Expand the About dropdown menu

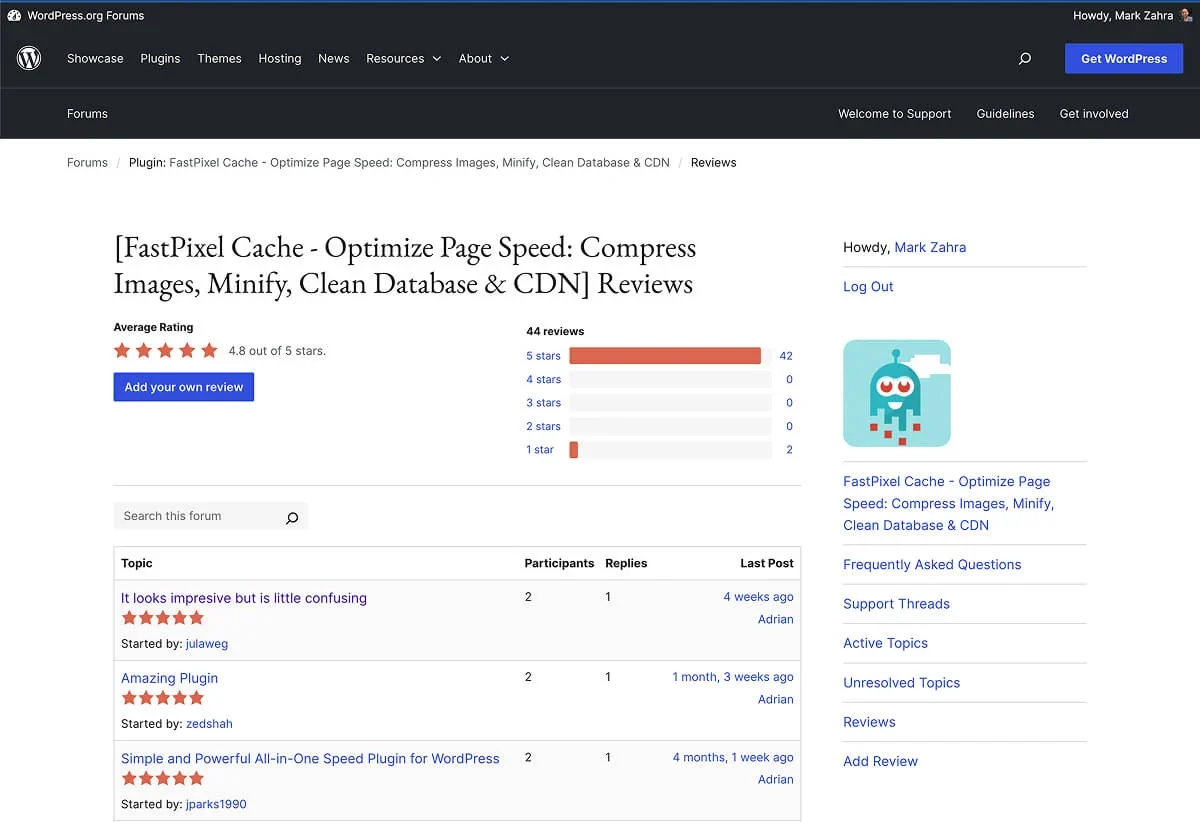pos(484,59)
